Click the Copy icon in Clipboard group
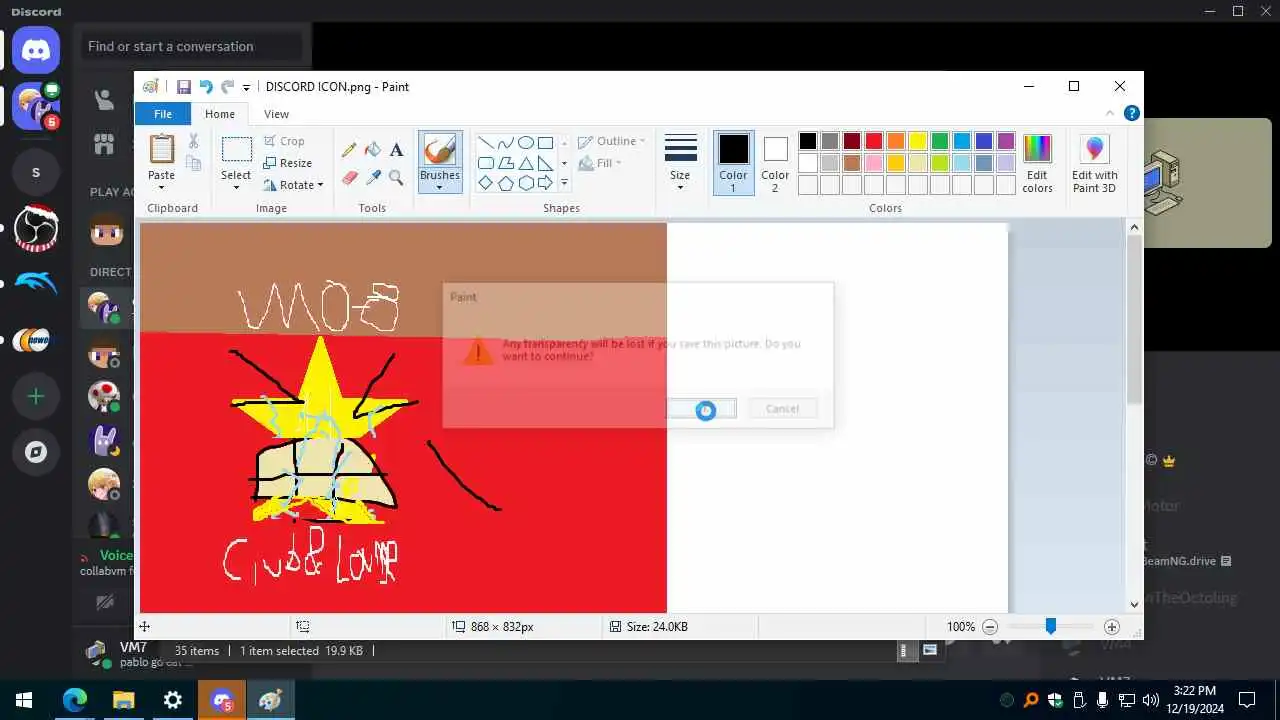Viewport: 1280px width, 720px height. (193, 163)
